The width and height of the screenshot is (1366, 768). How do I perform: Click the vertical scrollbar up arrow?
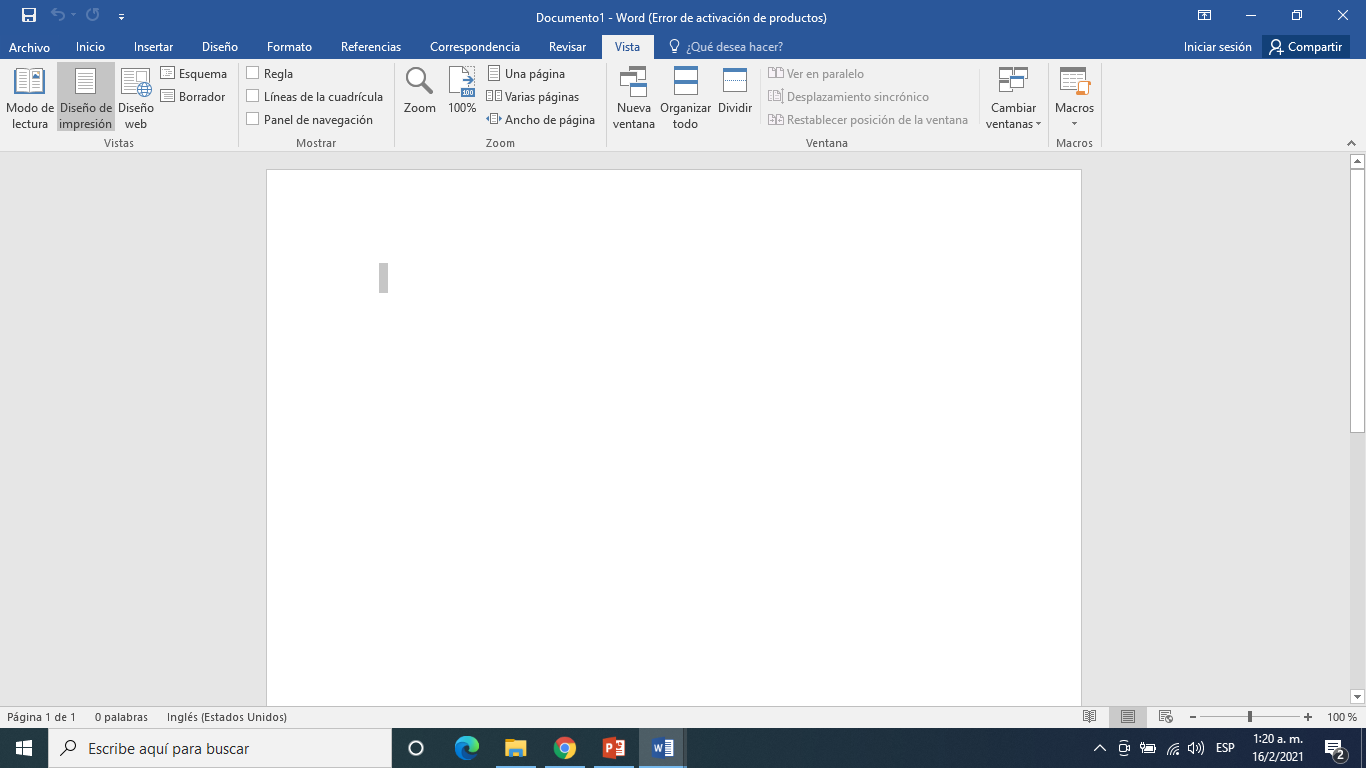(x=1357, y=161)
